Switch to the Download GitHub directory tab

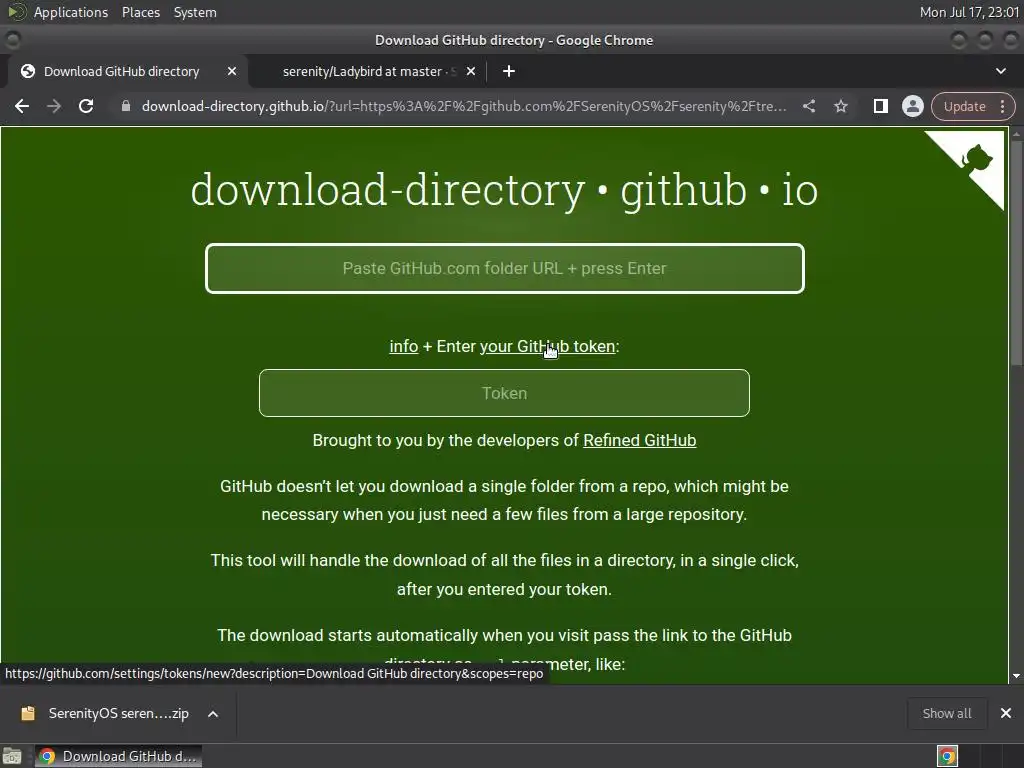(x=124, y=71)
